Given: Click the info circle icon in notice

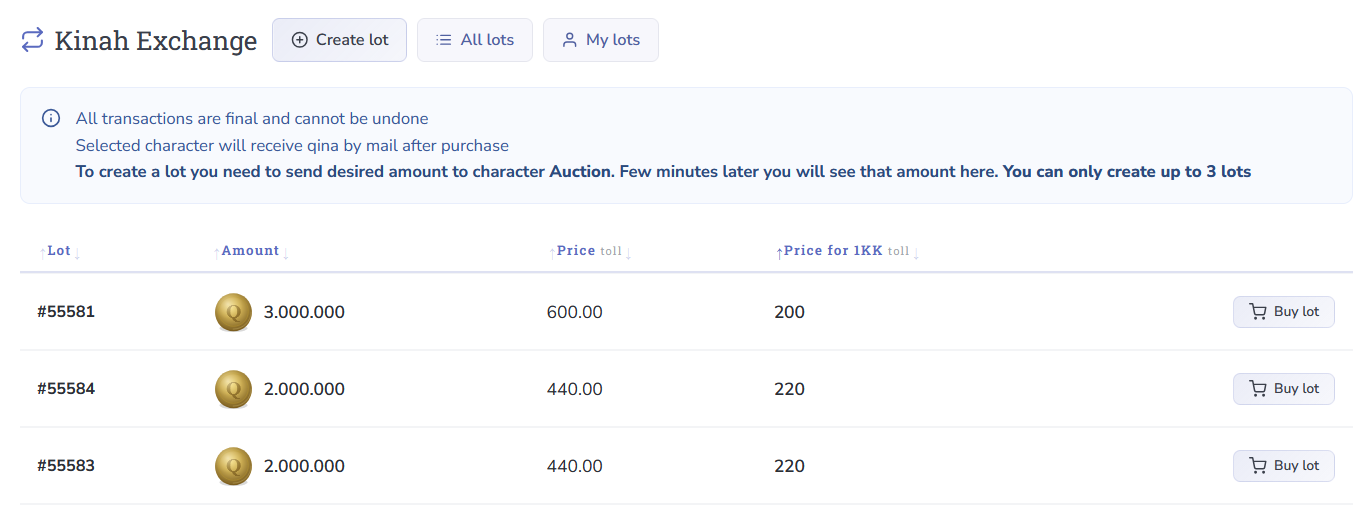Looking at the screenshot, I should click(51, 119).
